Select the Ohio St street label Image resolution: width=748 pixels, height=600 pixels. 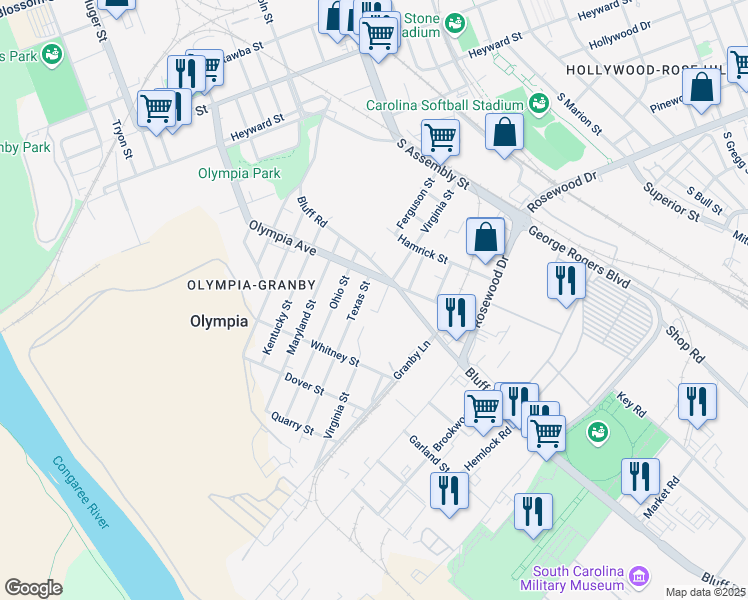tap(339, 292)
